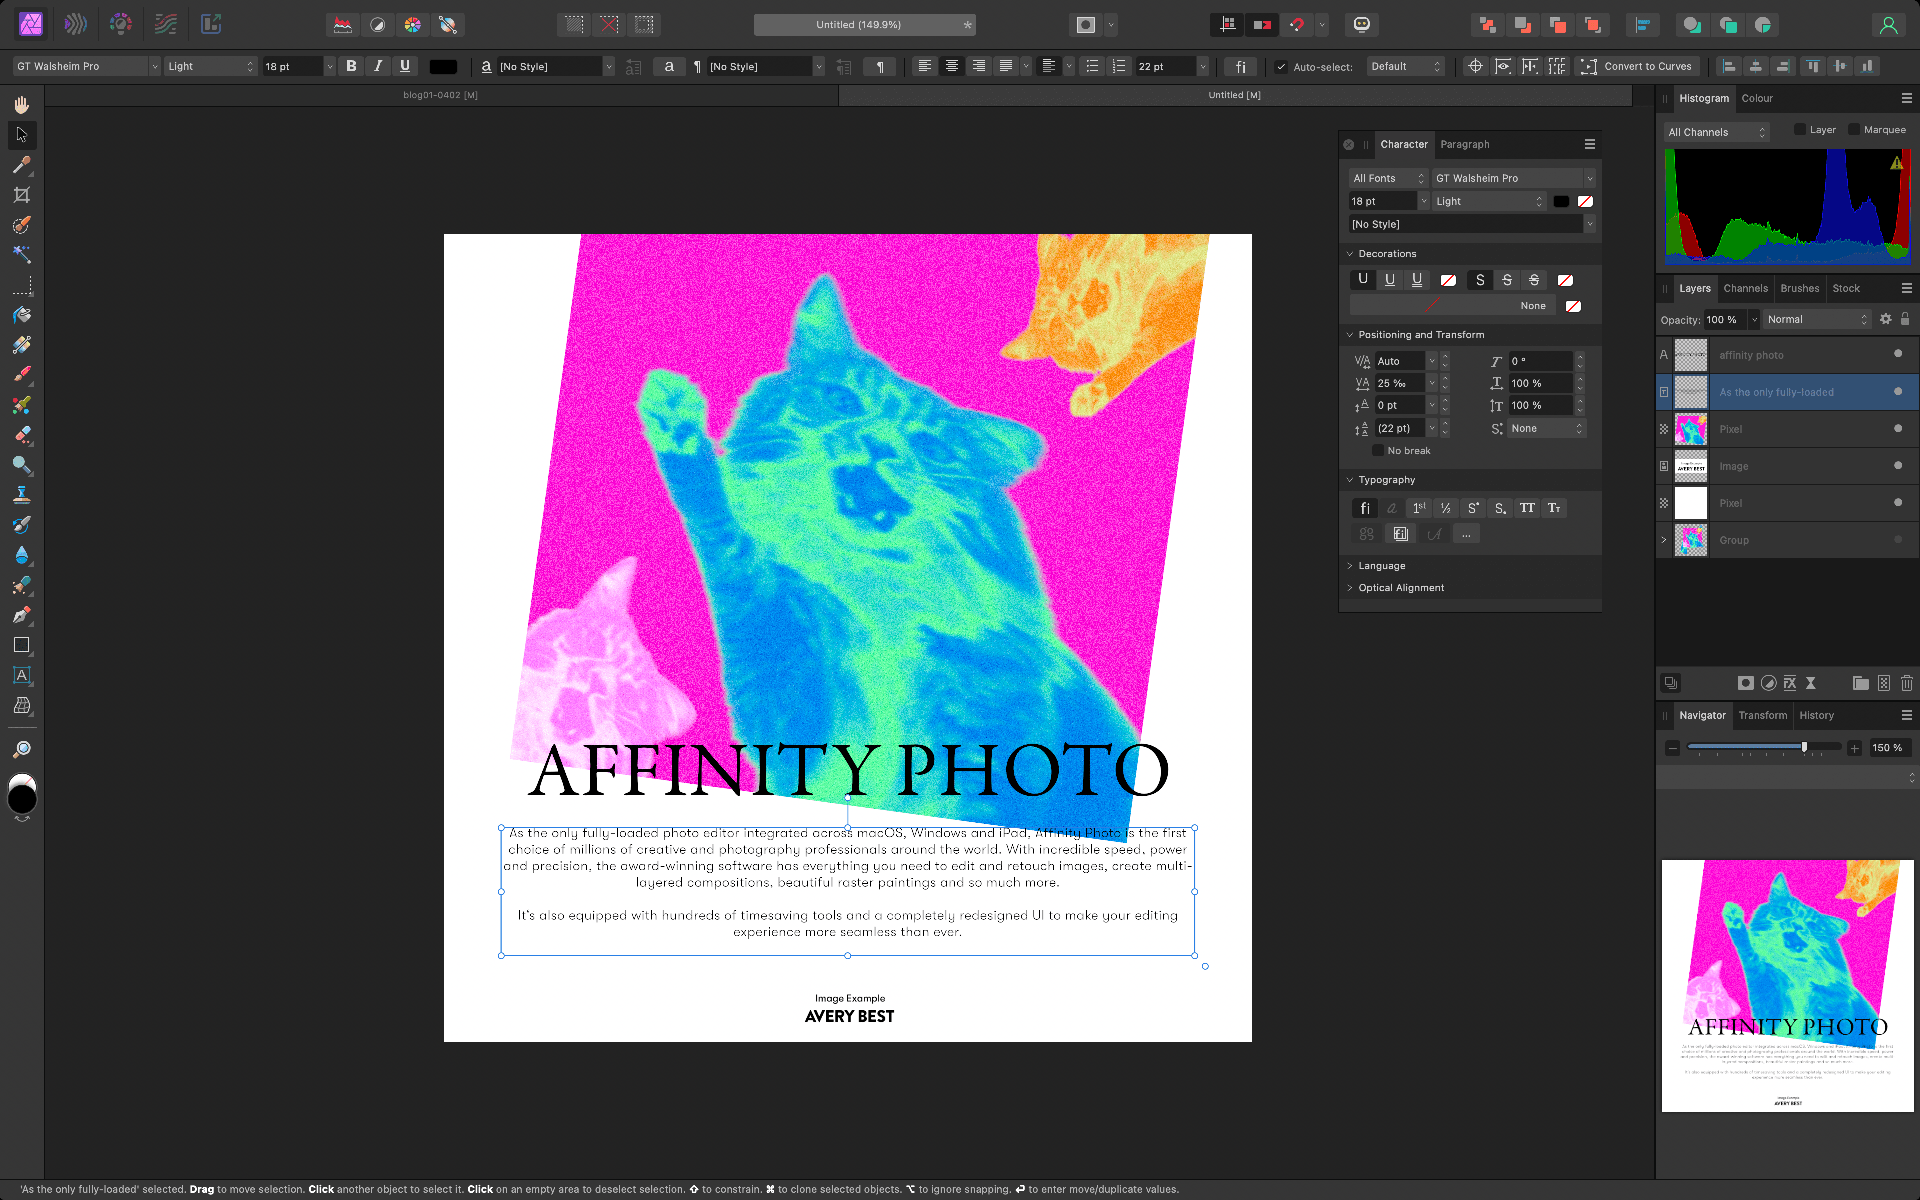Select the Flood Fill tool

[x=21, y=315]
